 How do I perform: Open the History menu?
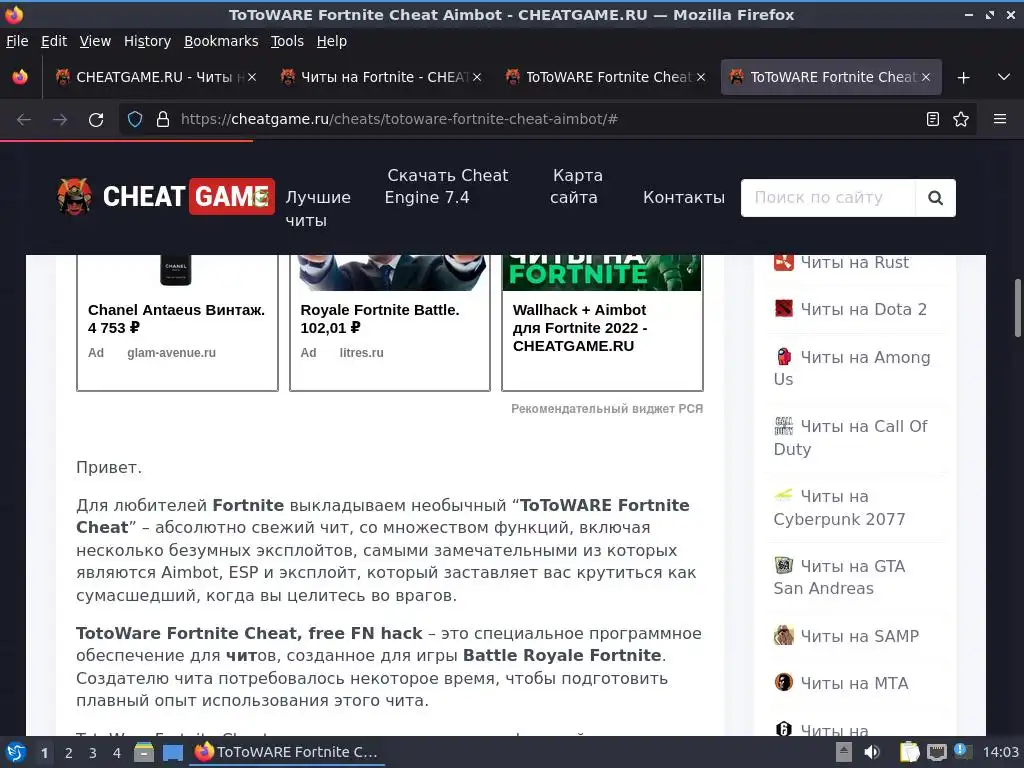[x=148, y=41]
